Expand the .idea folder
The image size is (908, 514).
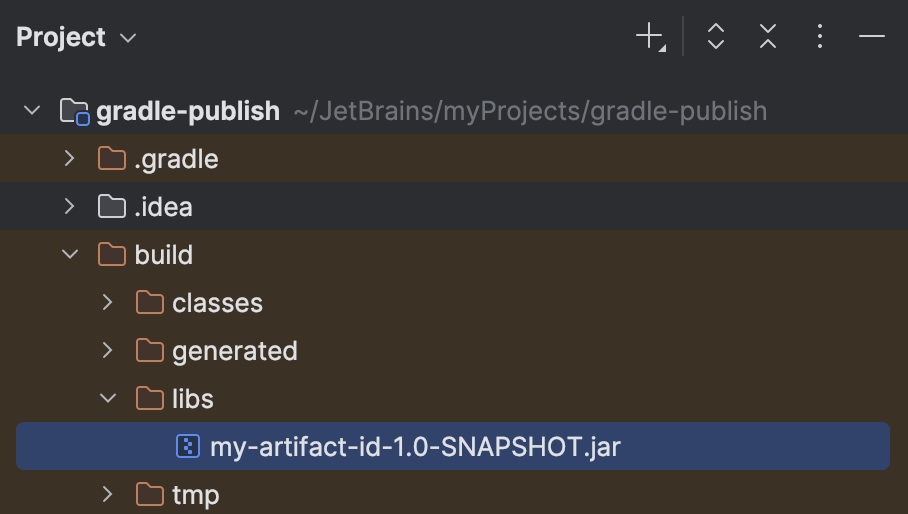click(70, 207)
